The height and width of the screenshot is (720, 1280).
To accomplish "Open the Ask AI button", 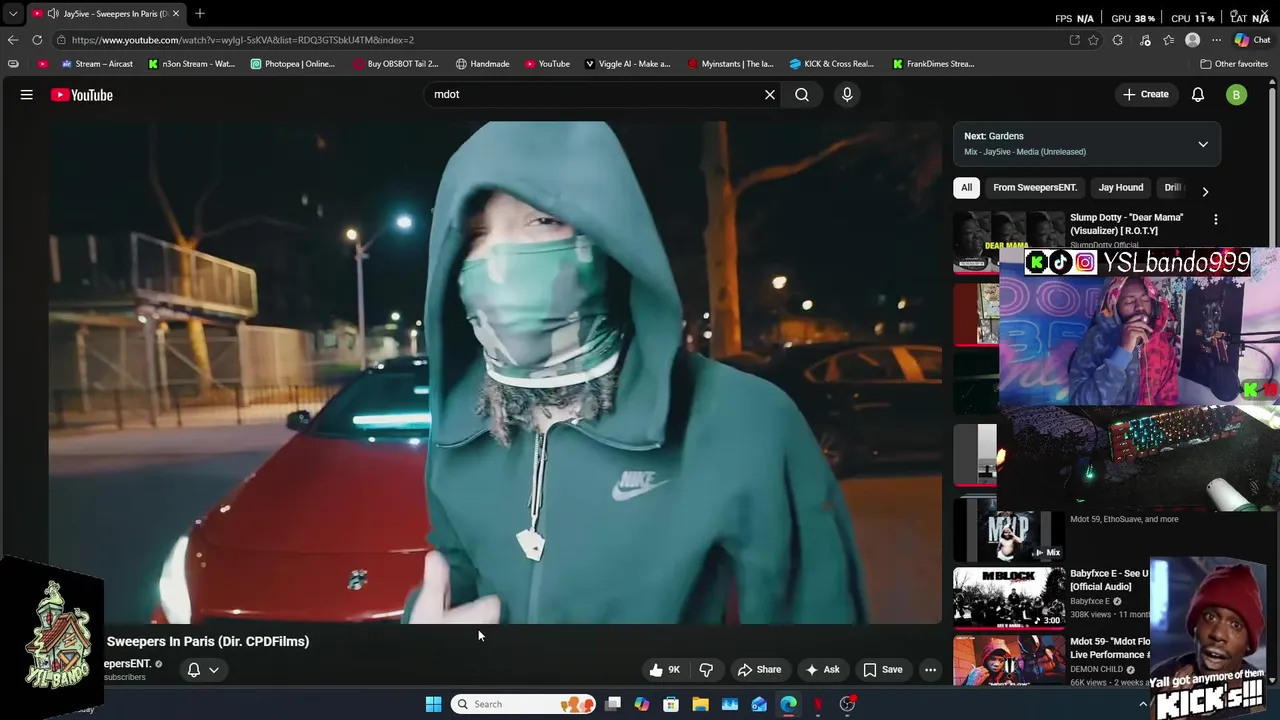I will coord(822,670).
